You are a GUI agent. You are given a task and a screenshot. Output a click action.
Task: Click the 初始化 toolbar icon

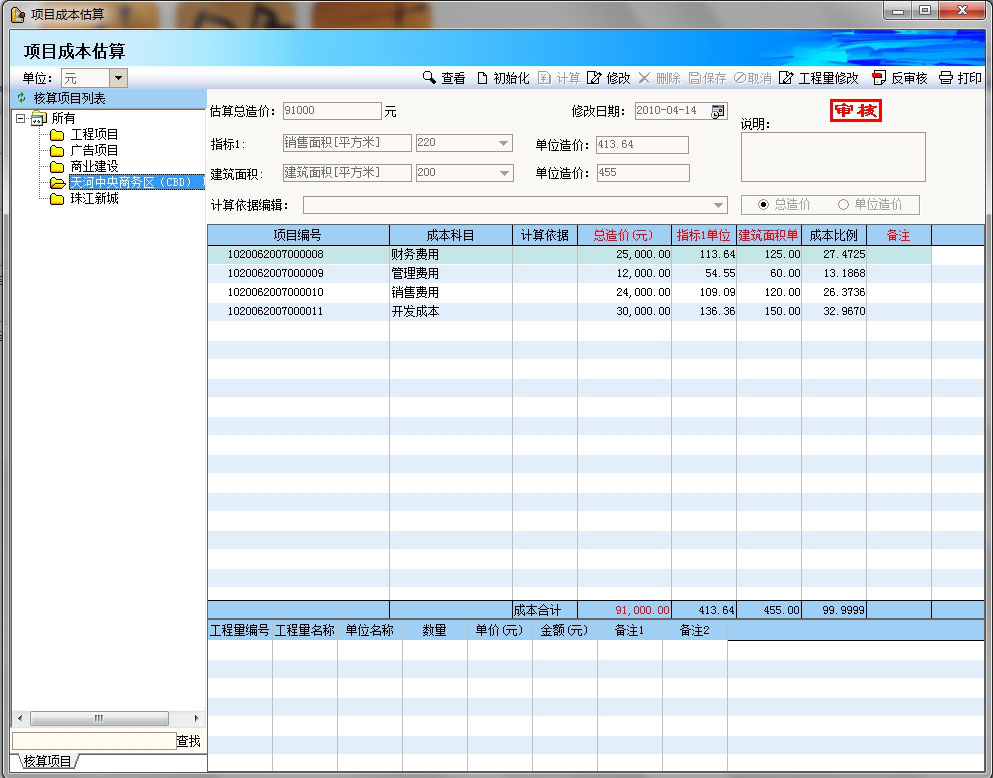pyautogui.click(x=482, y=78)
